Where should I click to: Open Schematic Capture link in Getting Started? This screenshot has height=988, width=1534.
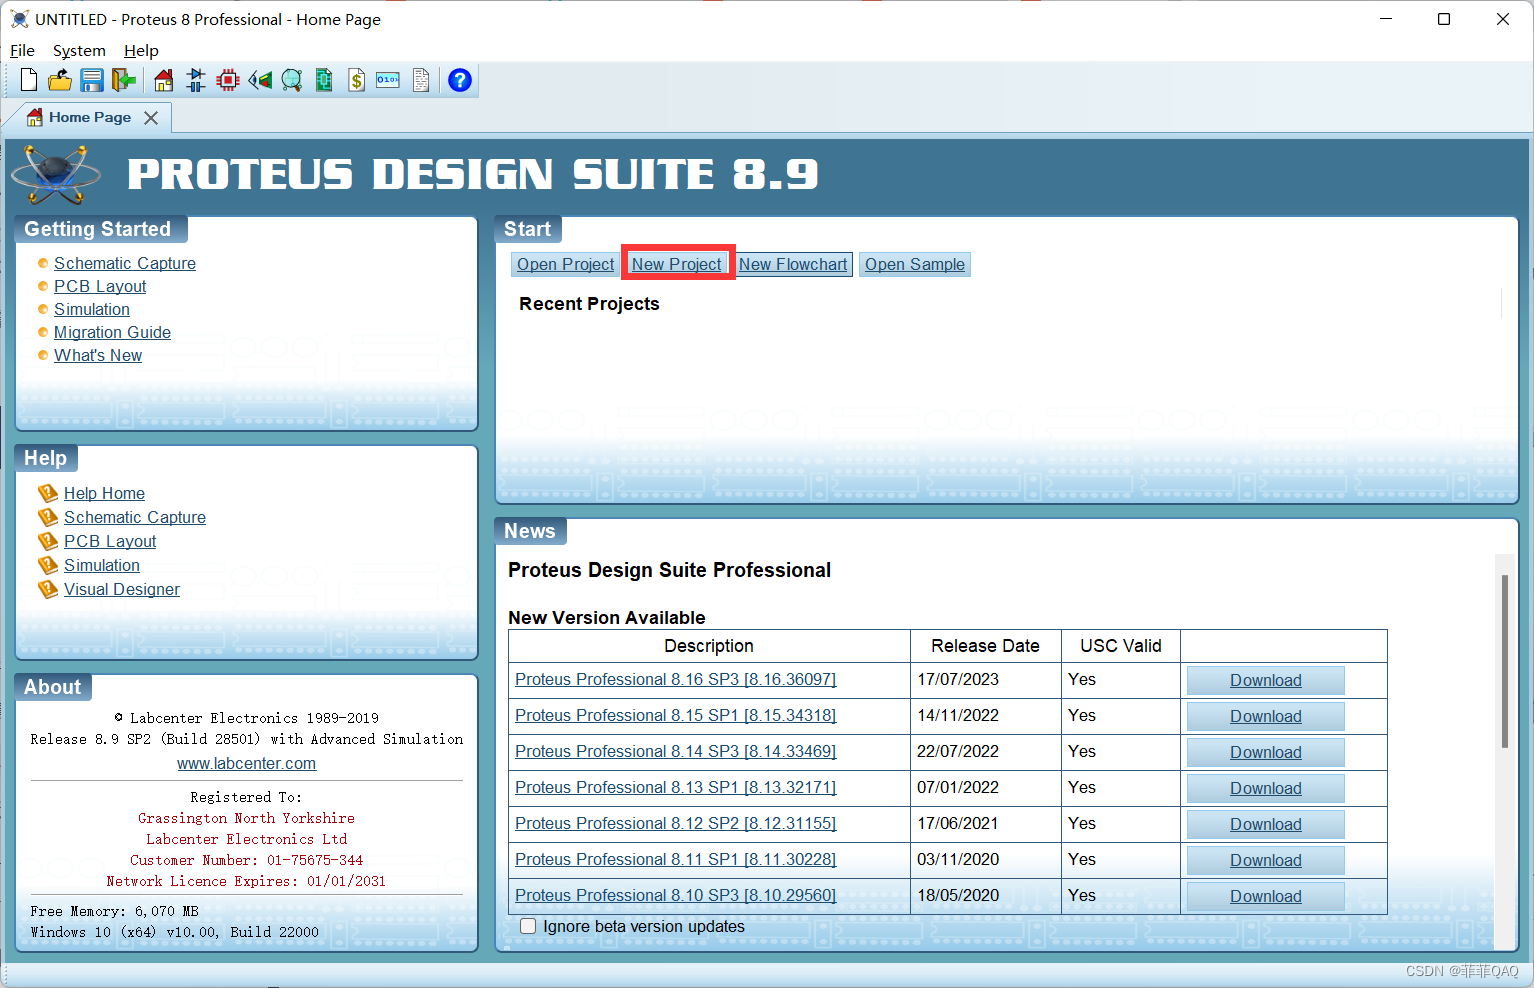(x=125, y=263)
